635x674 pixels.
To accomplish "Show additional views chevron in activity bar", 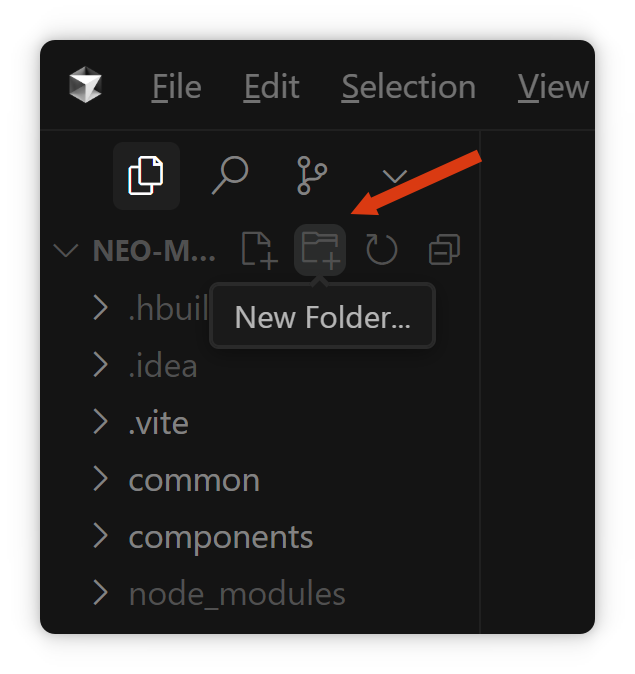I will tap(395, 176).
